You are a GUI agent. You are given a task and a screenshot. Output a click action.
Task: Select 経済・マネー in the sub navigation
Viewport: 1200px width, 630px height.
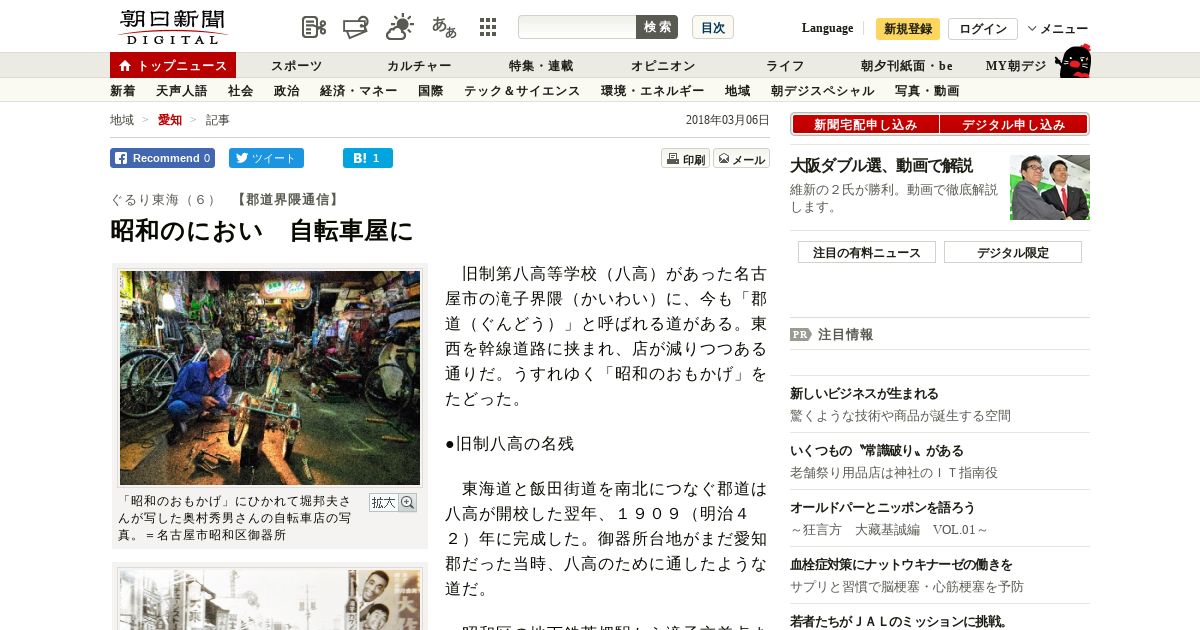coord(359,91)
